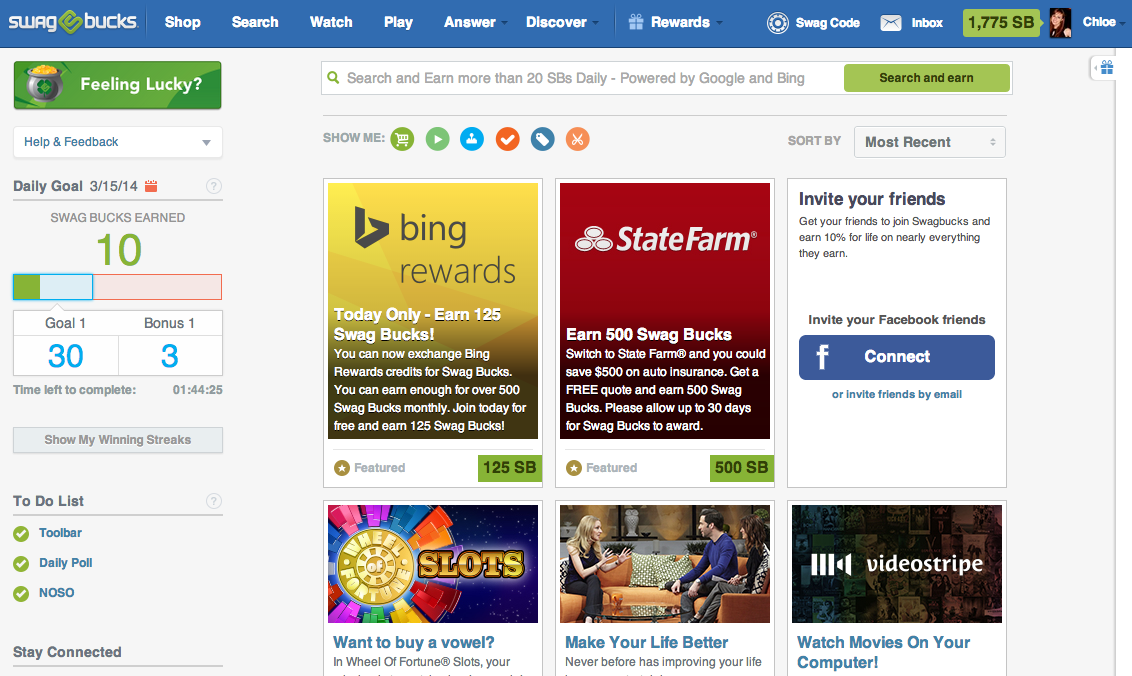Screen dimensions: 1132x676
Task: Click Watch Movies On Your Computer! title
Action: (884, 653)
